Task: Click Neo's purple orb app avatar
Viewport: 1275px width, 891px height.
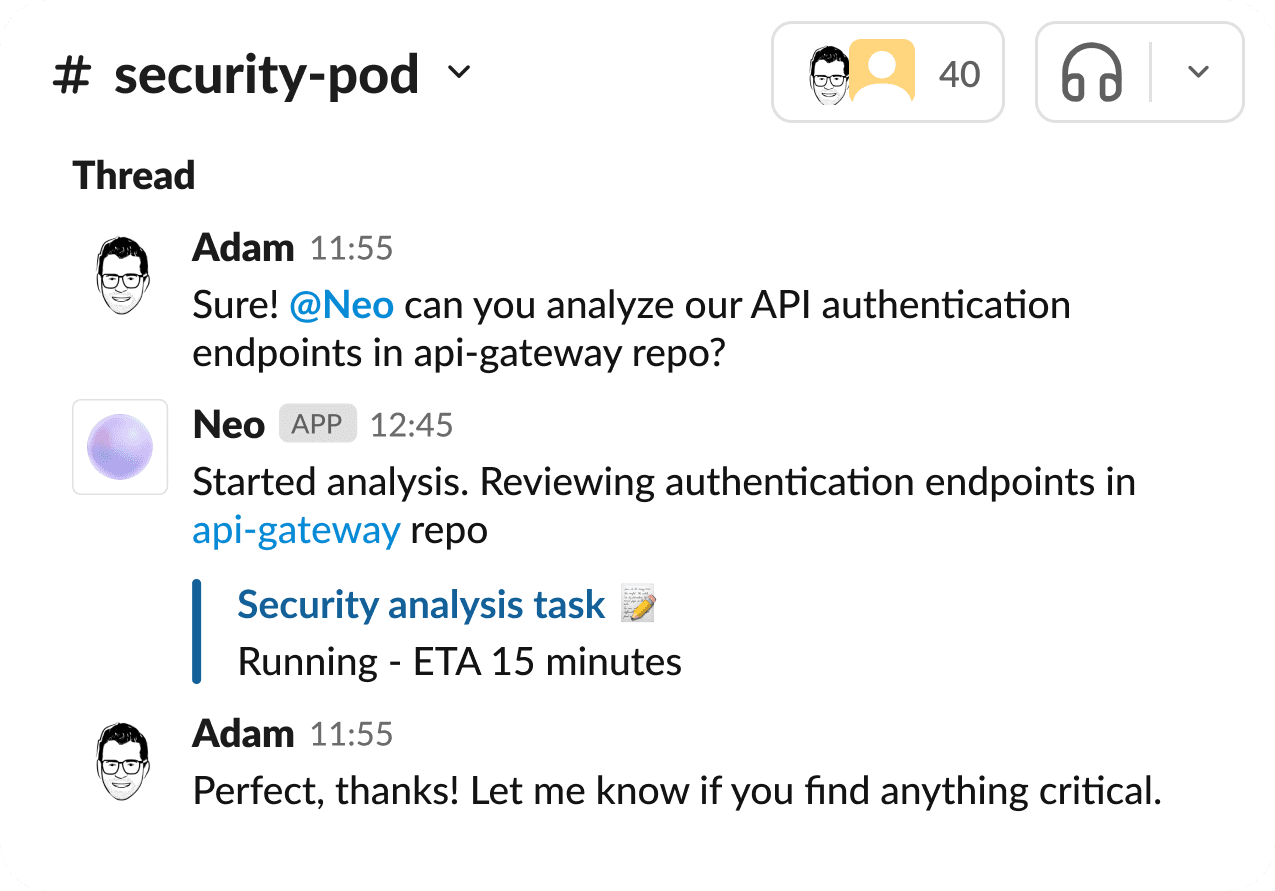Action: click(120, 447)
